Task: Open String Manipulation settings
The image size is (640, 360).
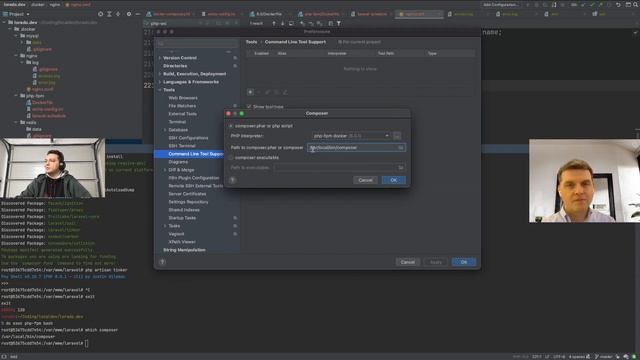Action: [184, 250]
